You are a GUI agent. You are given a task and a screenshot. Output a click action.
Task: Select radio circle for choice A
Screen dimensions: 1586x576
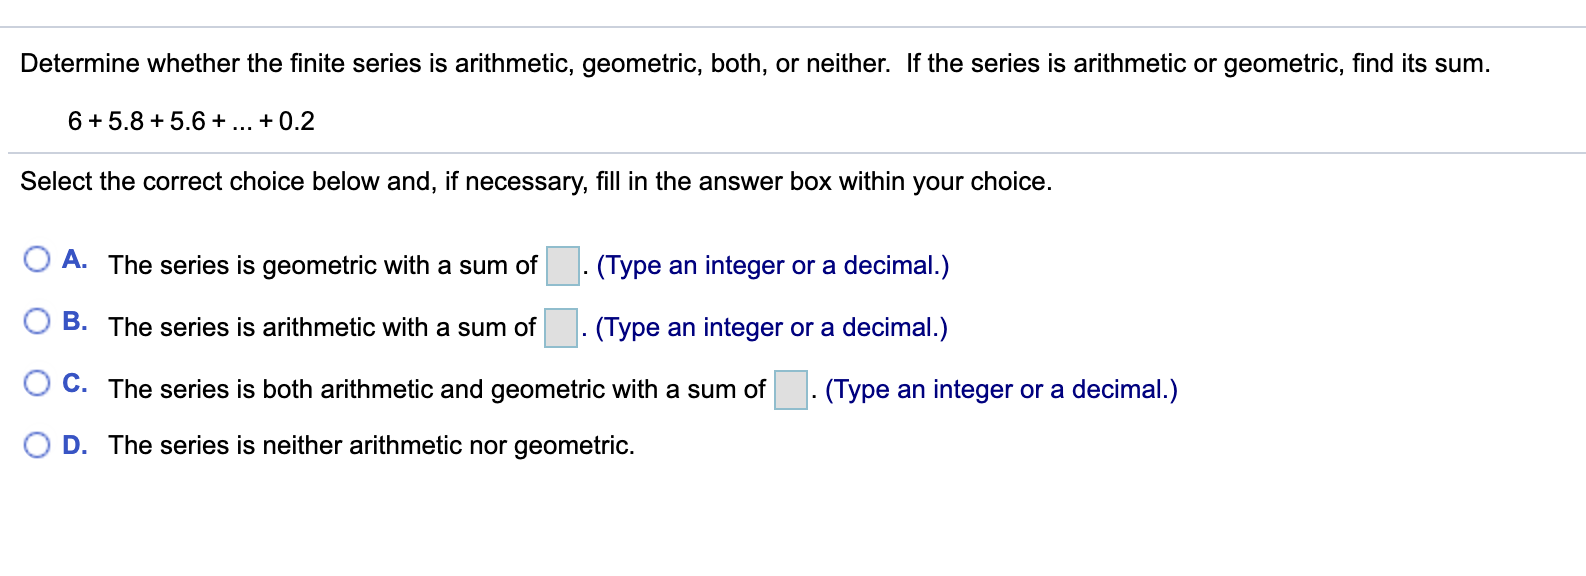(x=37, y=260)
